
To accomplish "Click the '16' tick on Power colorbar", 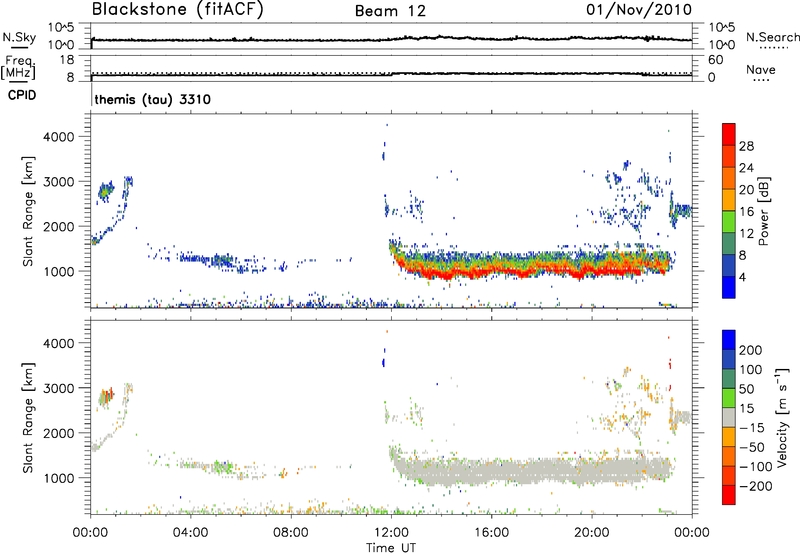I will [746, 212].
